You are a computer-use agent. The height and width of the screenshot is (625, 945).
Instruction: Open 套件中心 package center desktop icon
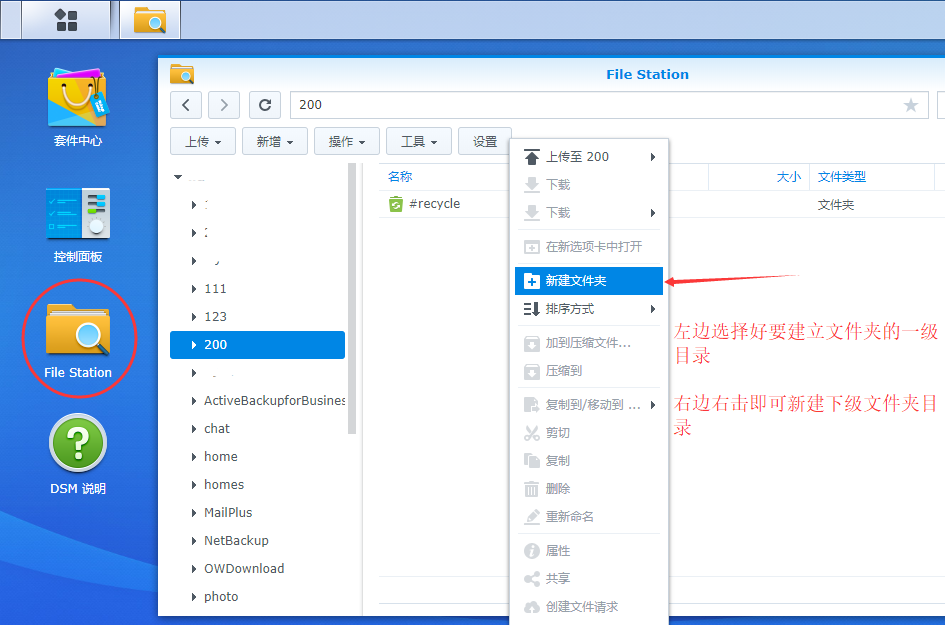coord(78,106)
